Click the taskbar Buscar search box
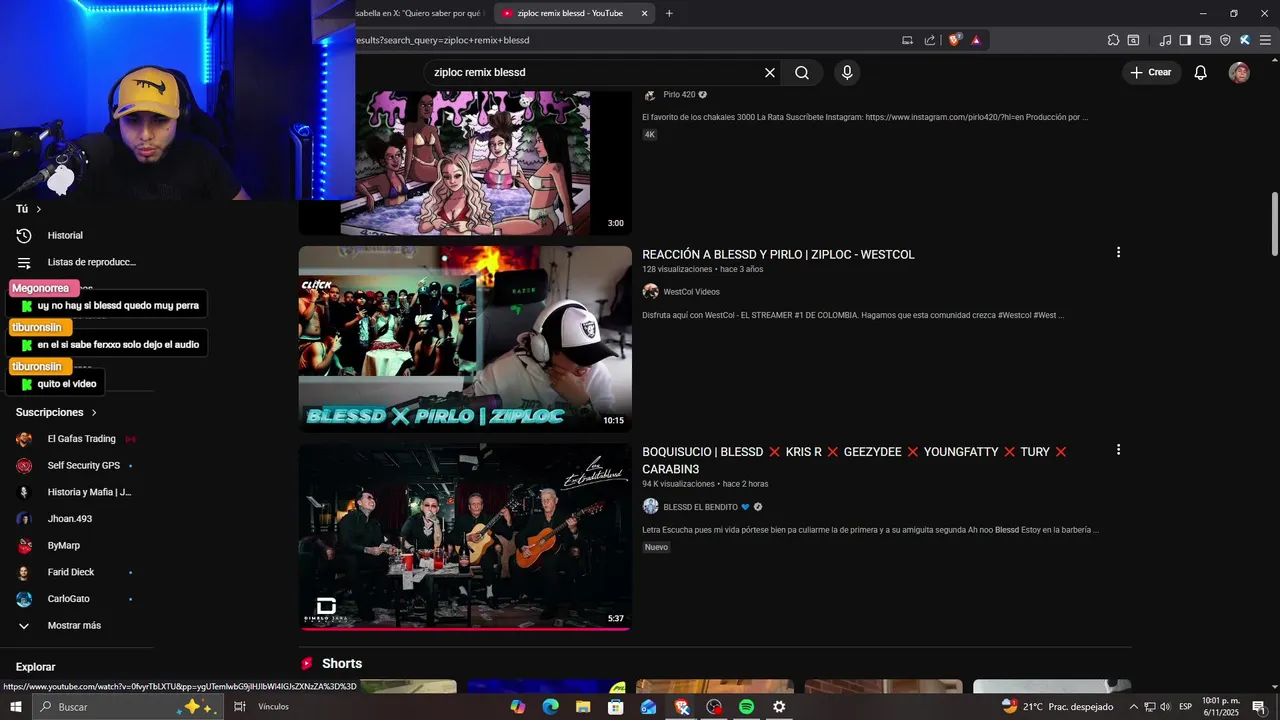The height and width of the screenshot is (720, 1280). (x=128, y=707)
